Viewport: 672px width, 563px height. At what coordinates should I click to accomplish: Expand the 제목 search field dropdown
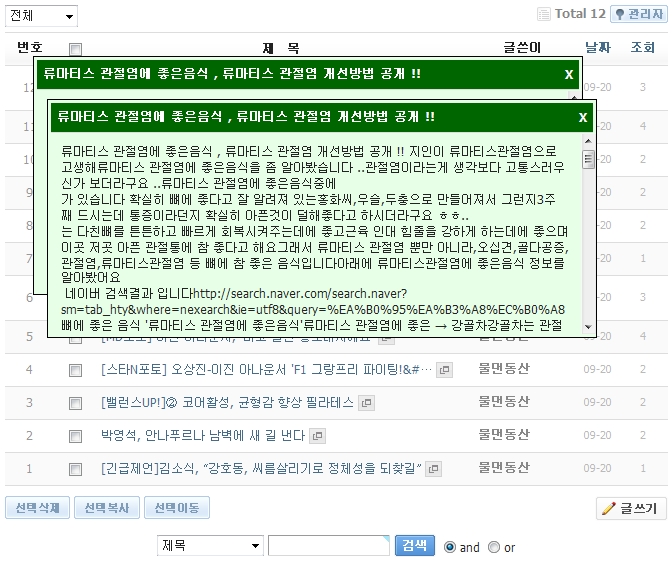coord(209,546)
